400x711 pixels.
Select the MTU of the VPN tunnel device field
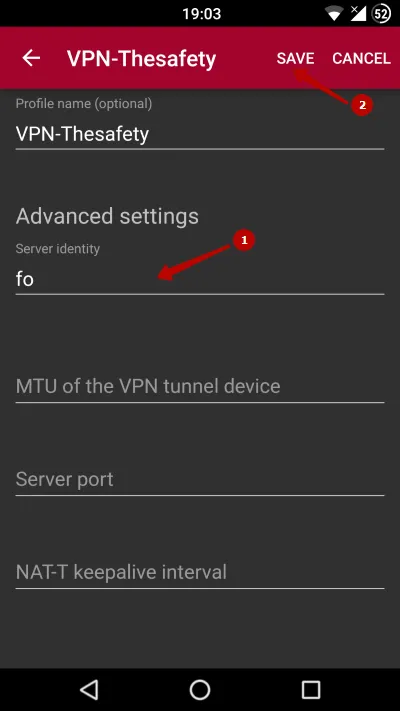pyautogui.click(x=200, y=387)
